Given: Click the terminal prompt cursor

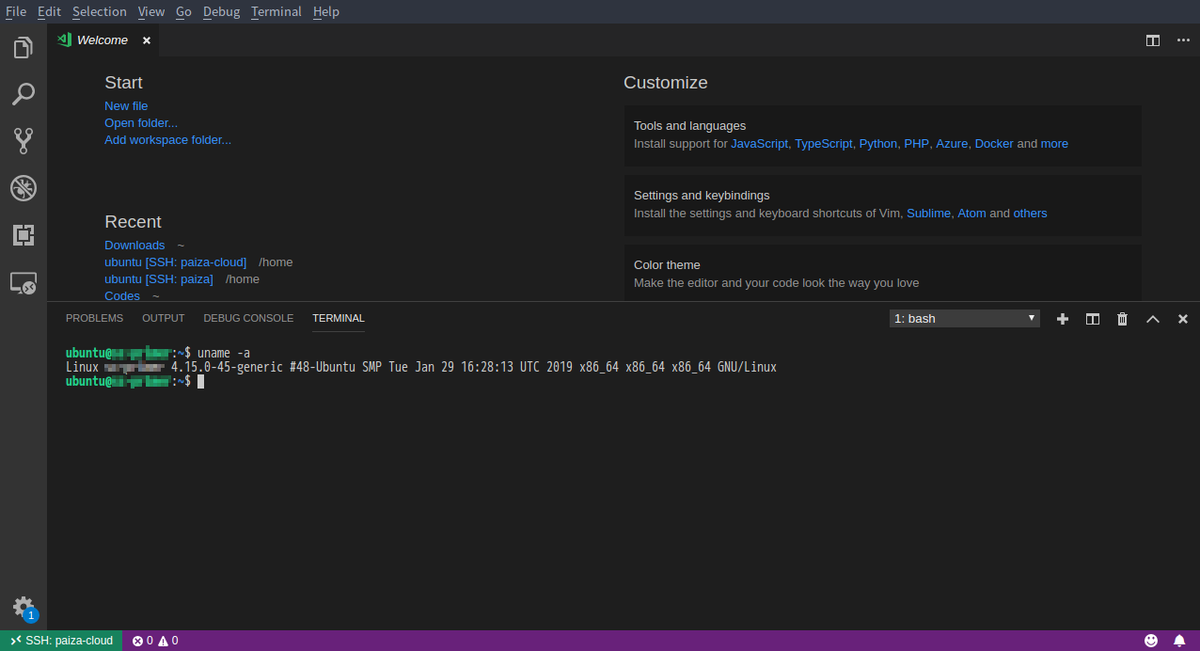Looking at the screenshot, I should coord(201,382).
